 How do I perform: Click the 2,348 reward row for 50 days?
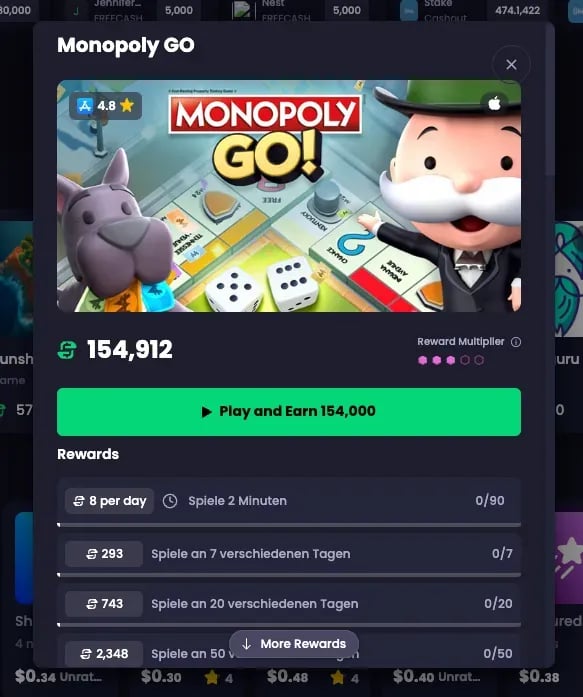[x=289, y=653]
